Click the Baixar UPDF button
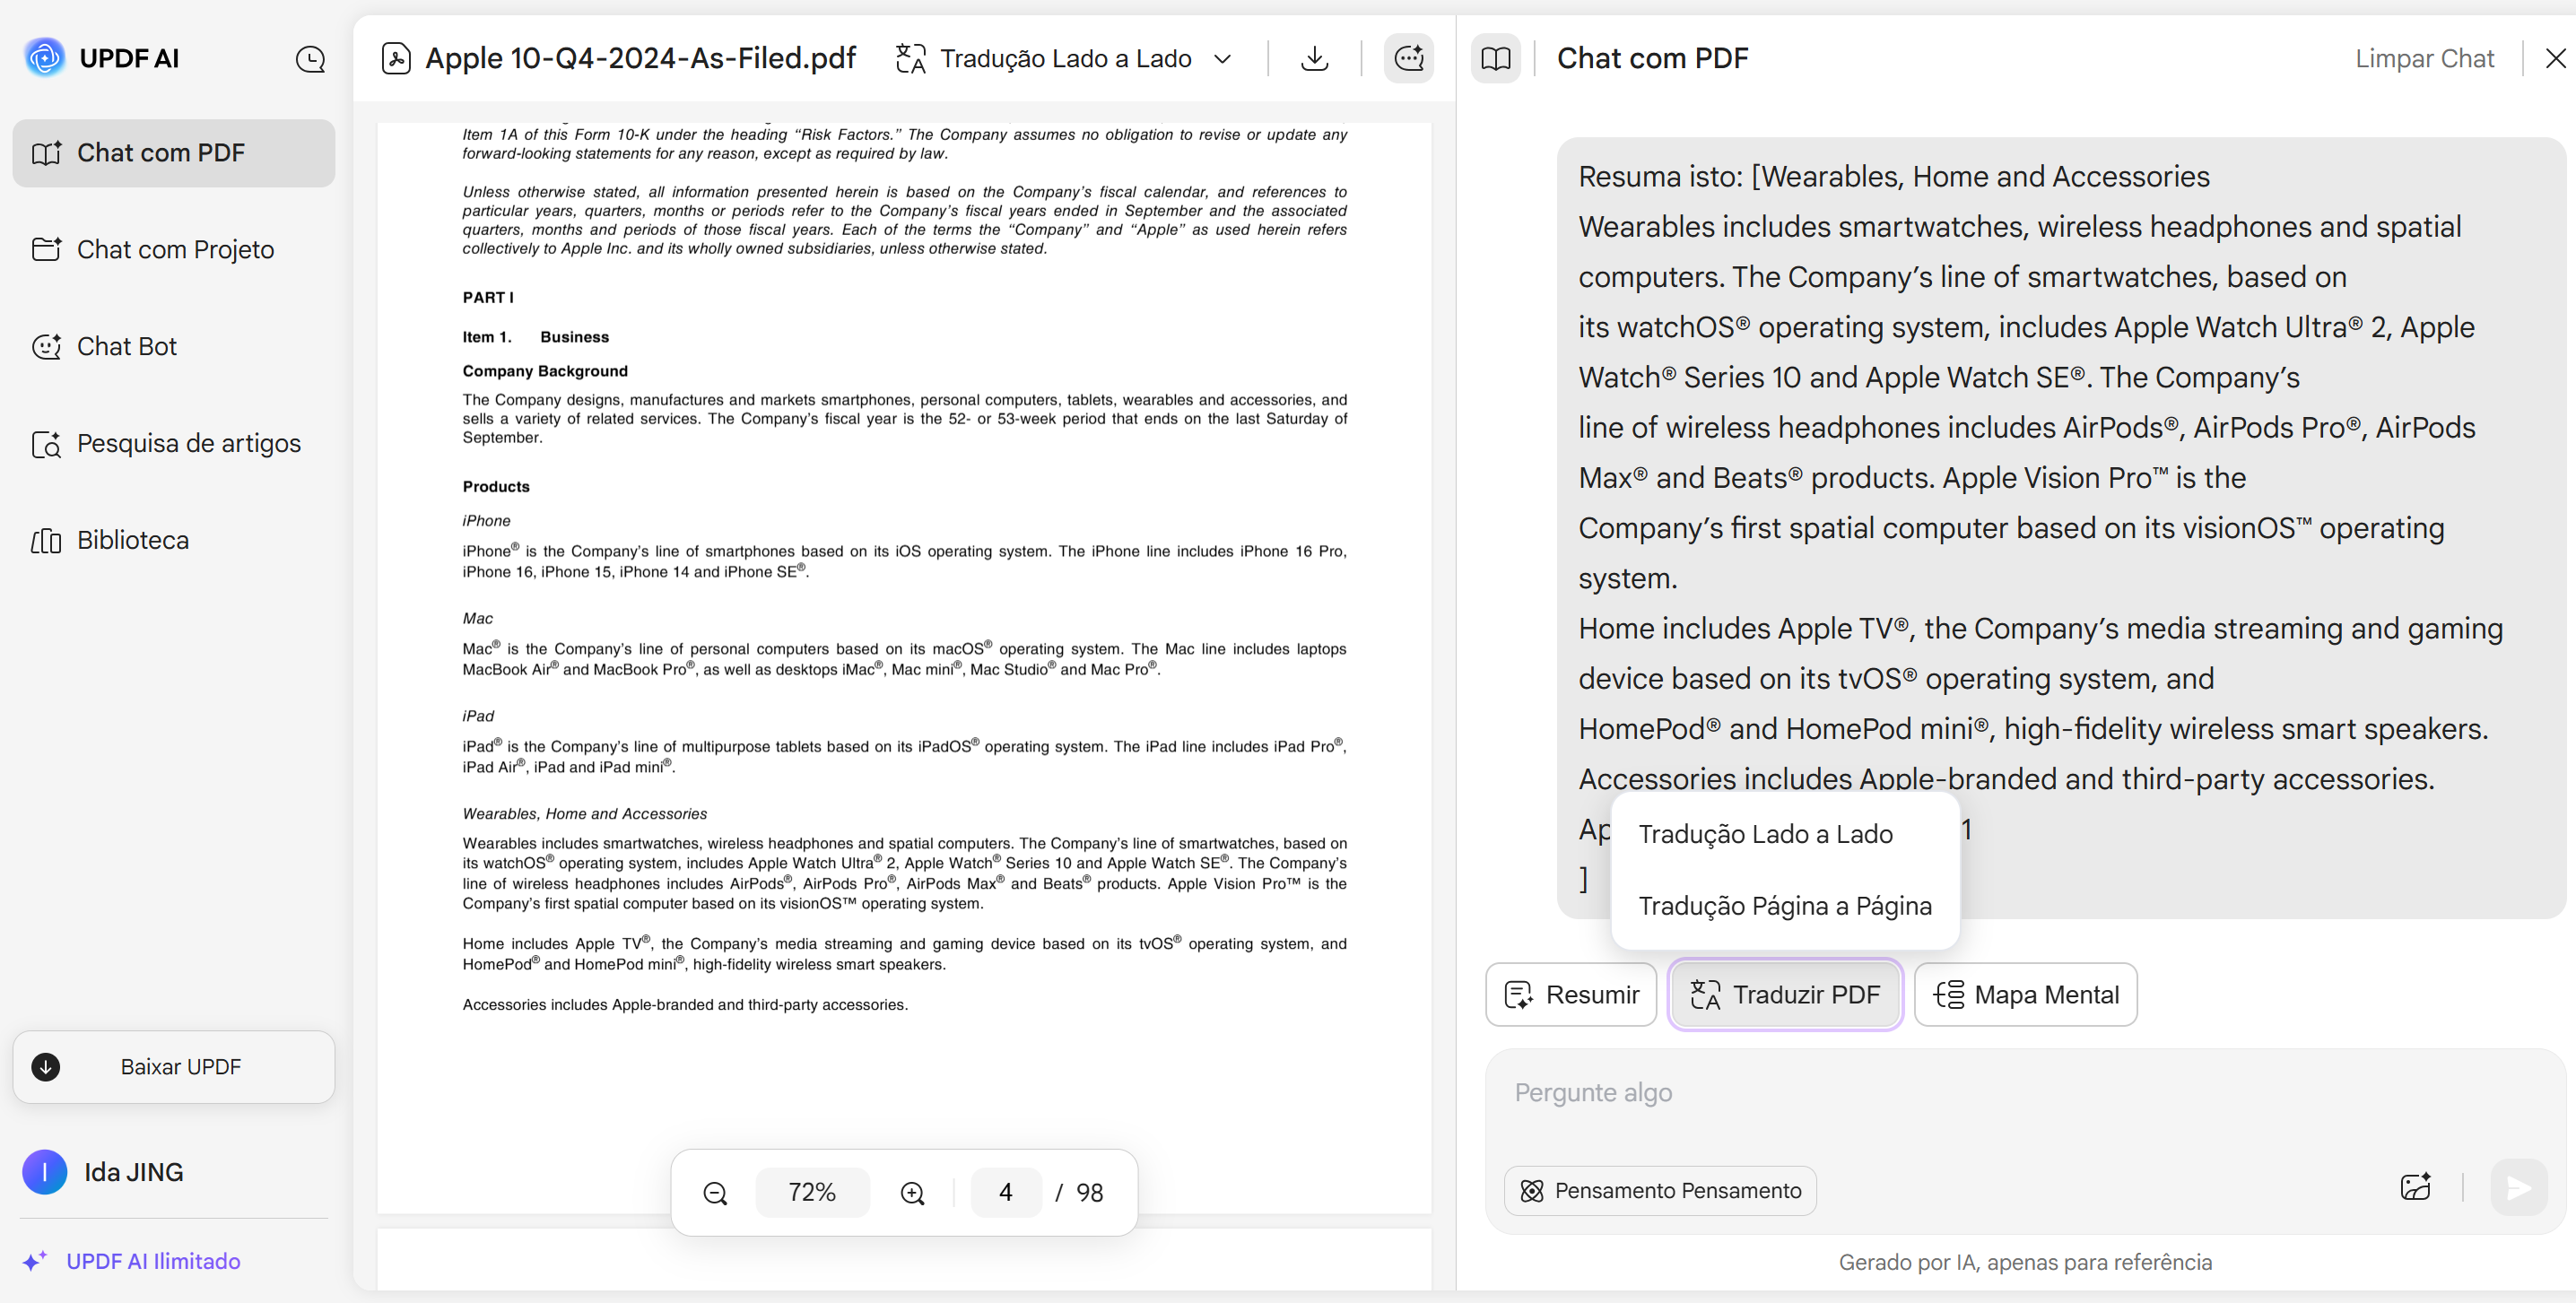Screen dimensions: 2576x1303 tap(174, 1067)
